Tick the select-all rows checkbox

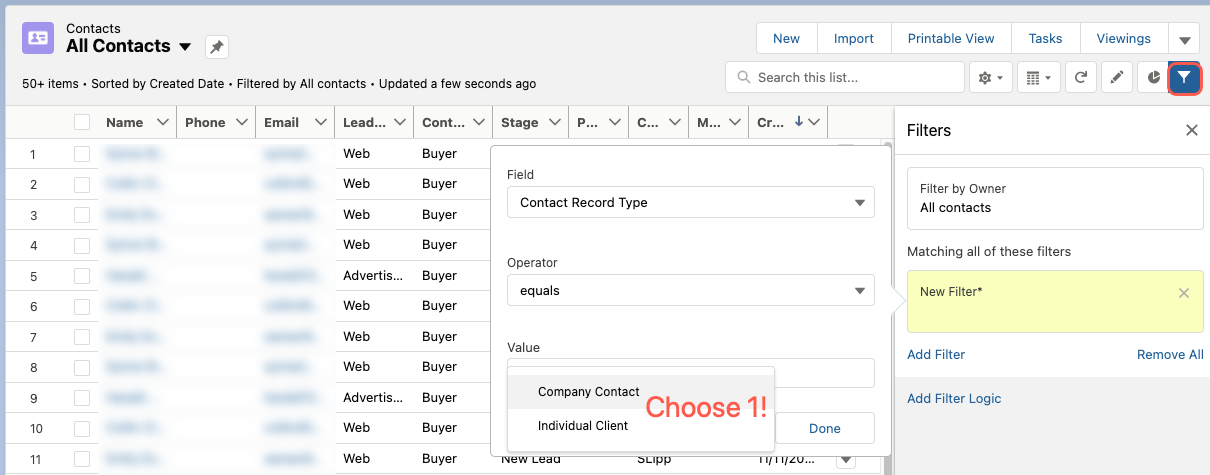click(82, 122)
